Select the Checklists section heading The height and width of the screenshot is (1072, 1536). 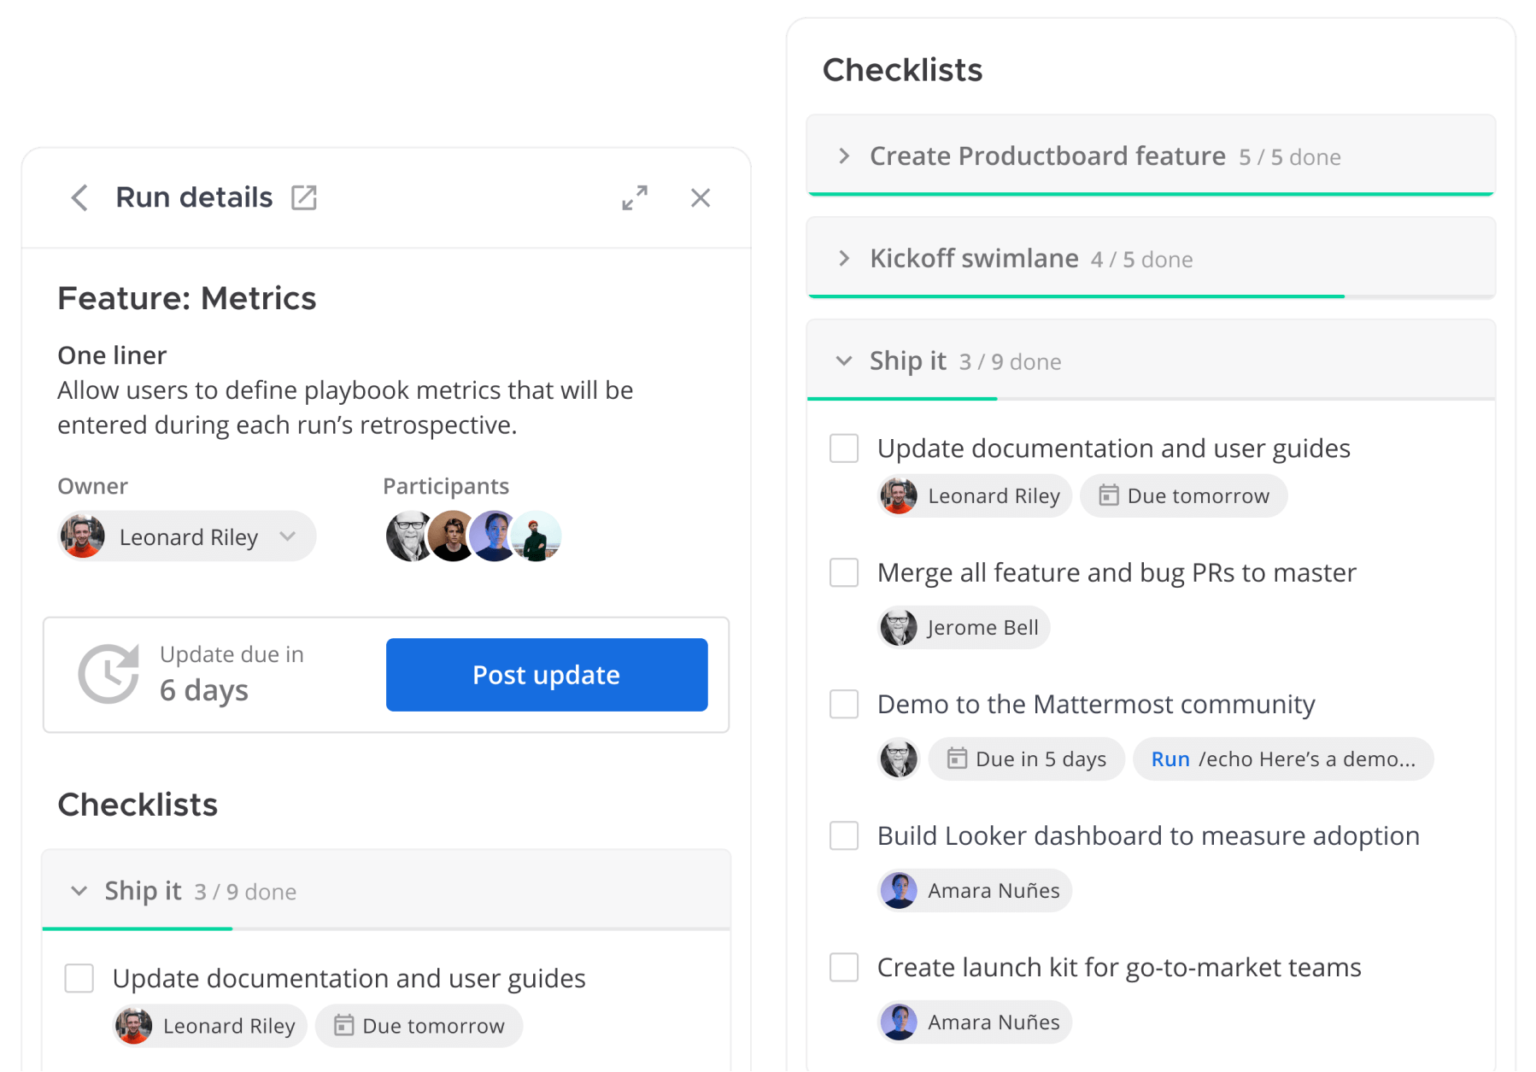(x=902, y=69)
